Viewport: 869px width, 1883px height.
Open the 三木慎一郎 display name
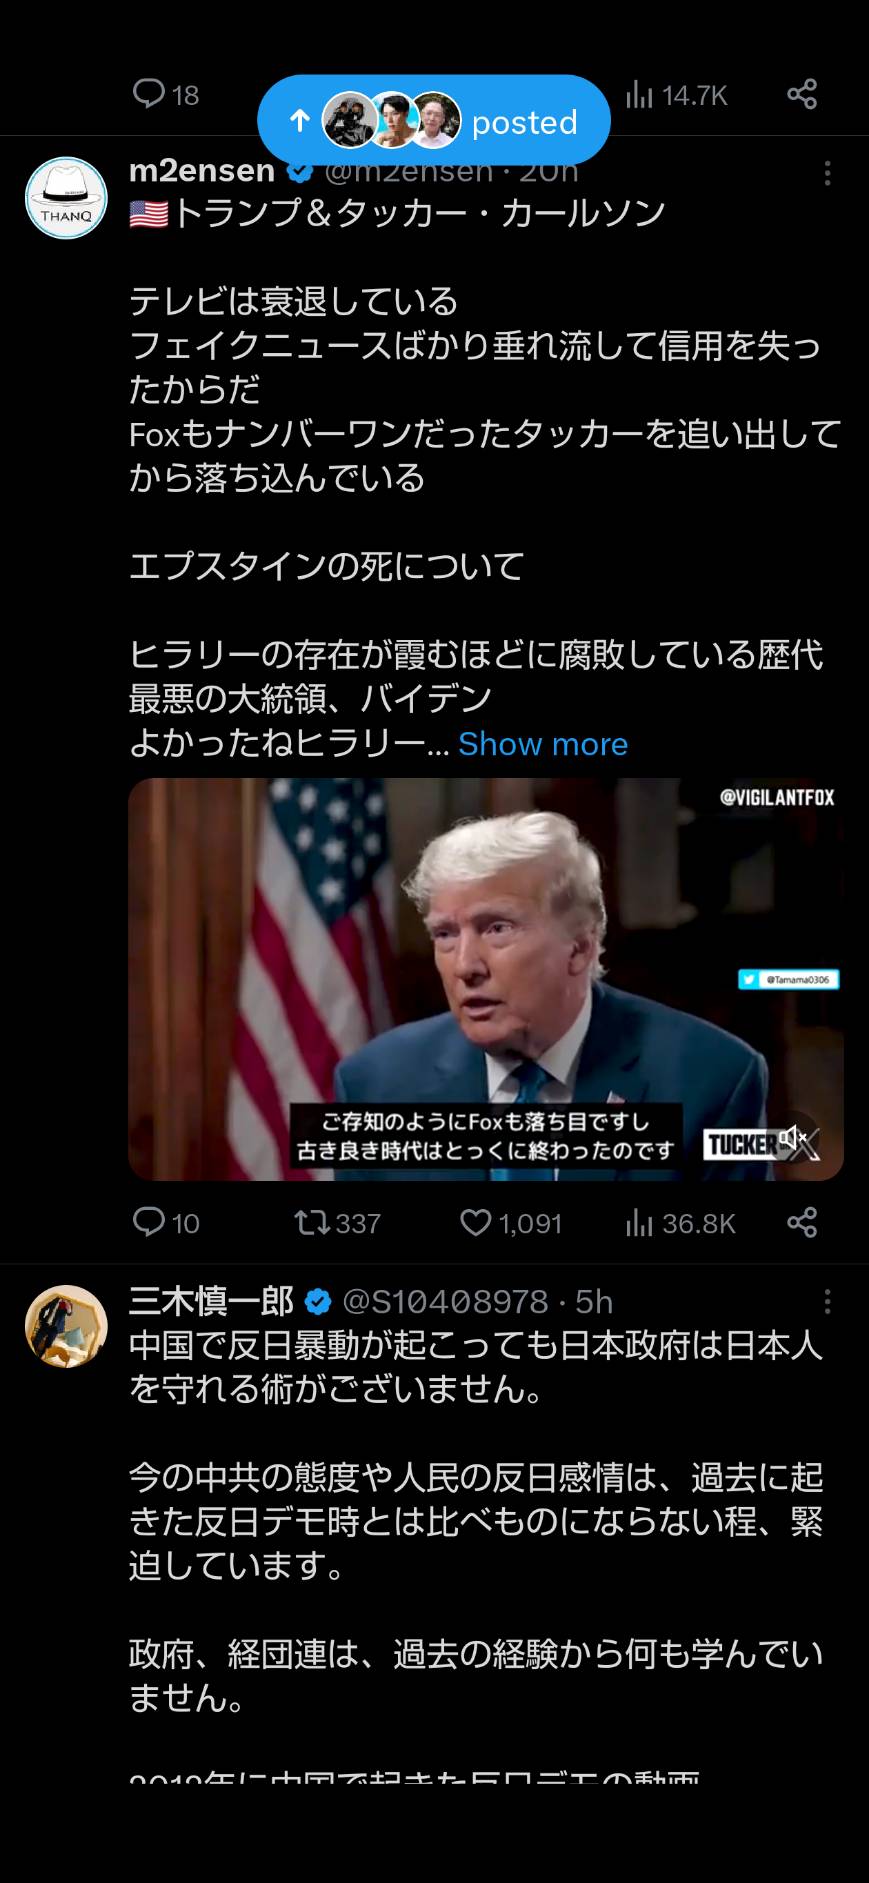[x=211, y=1301]
